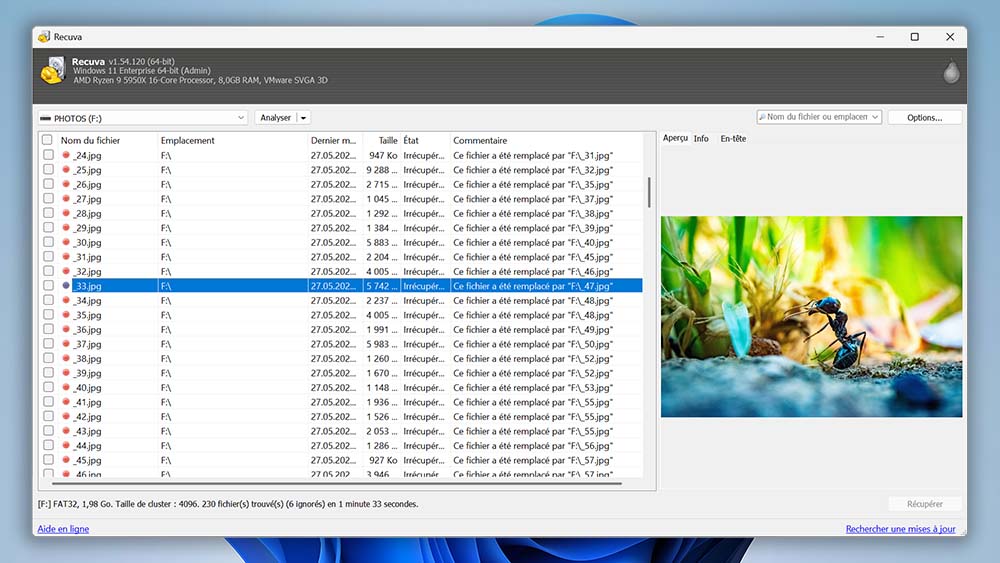Image resolution: width=1000 pixels, height=563 pixels.
Task: Switch to the En-tête tab
Action: coord(733,138)
